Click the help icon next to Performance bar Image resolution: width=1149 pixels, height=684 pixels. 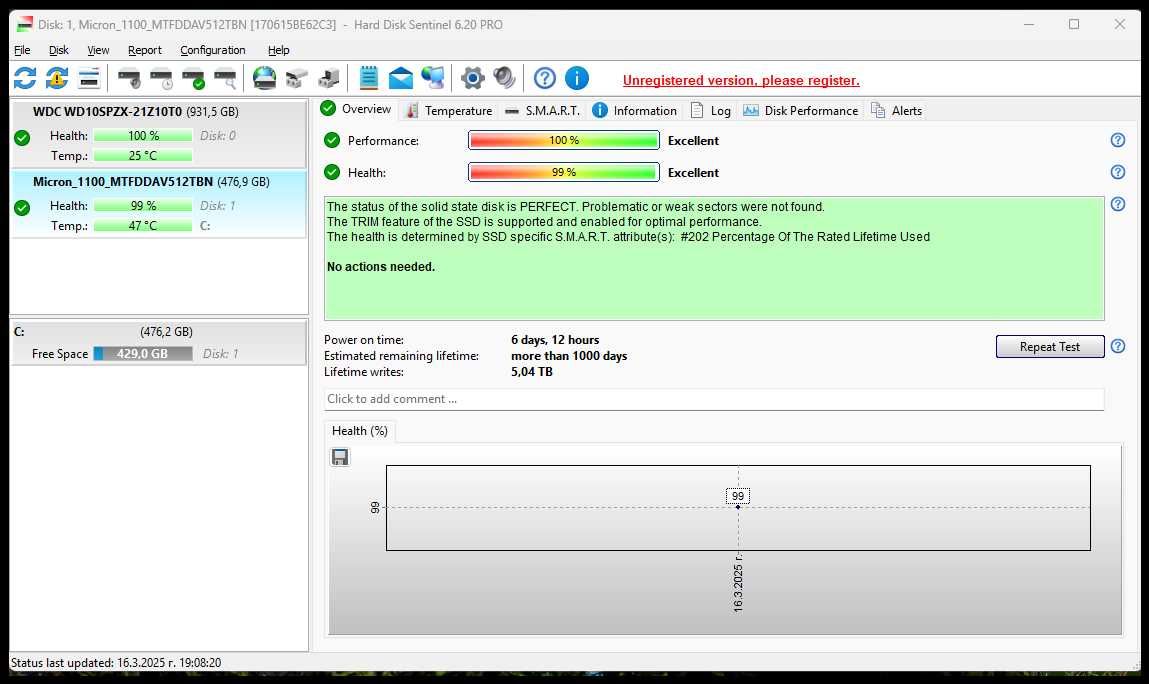click(1117, 140)
